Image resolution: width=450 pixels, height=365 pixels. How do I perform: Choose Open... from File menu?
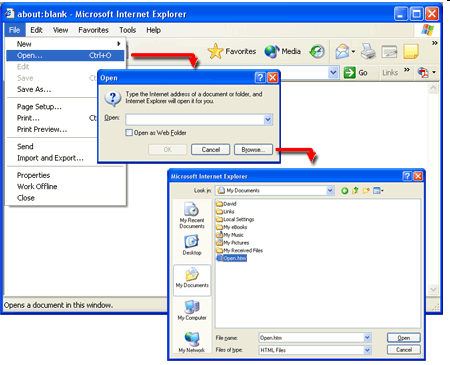click(x=65, y=55)
